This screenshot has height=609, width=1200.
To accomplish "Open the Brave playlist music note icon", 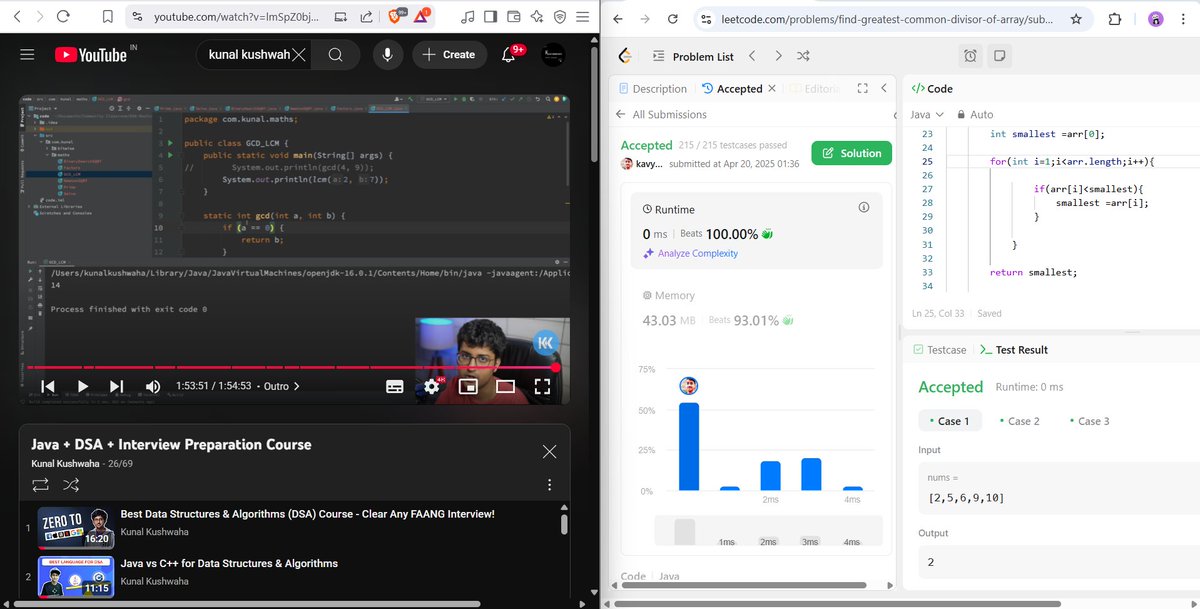I will tap(467, 17).
